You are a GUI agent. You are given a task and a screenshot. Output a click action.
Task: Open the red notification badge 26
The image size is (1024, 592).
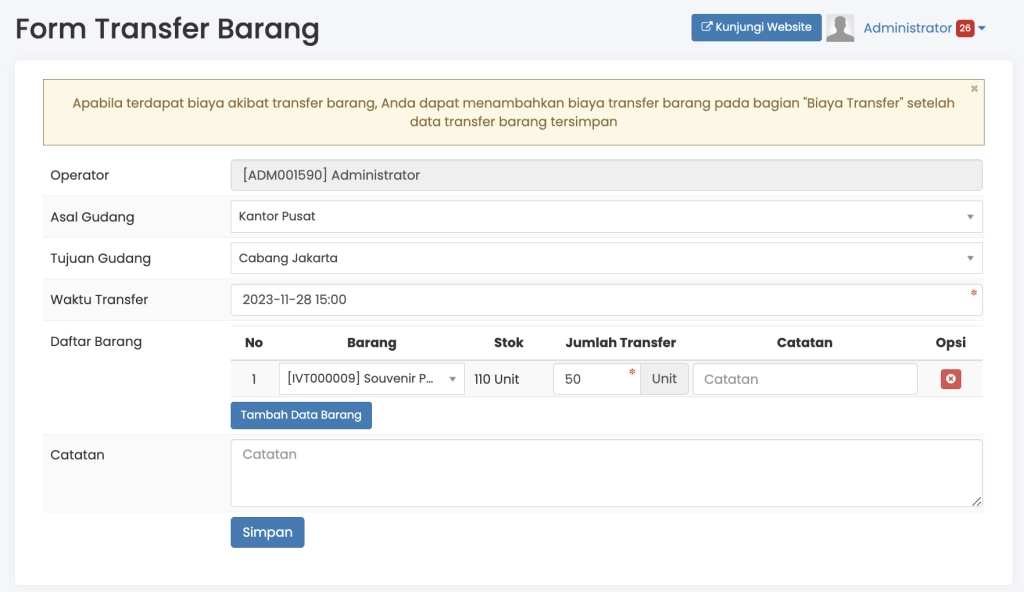(x=964, y=28)
